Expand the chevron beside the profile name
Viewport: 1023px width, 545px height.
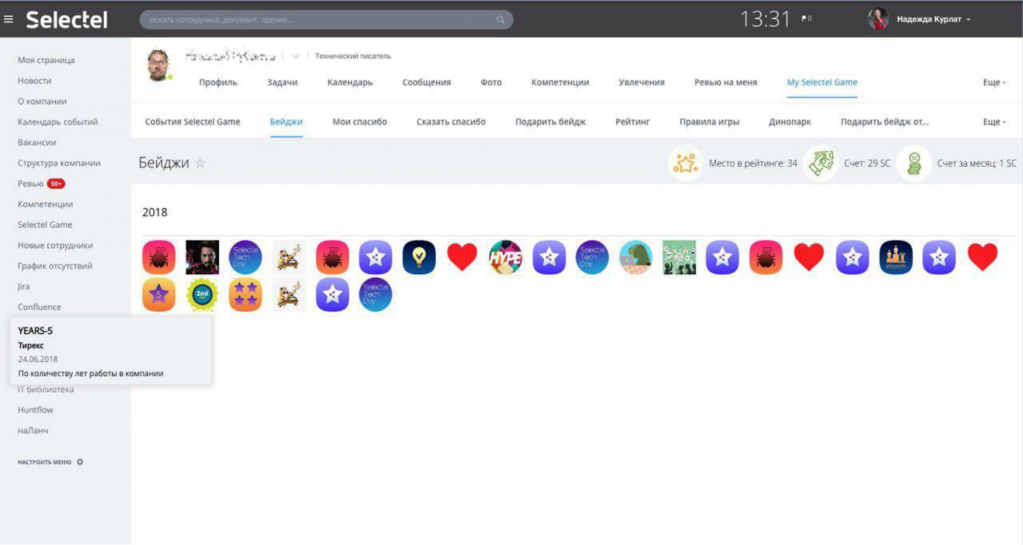pyautogui.click(x=295, y=56)
